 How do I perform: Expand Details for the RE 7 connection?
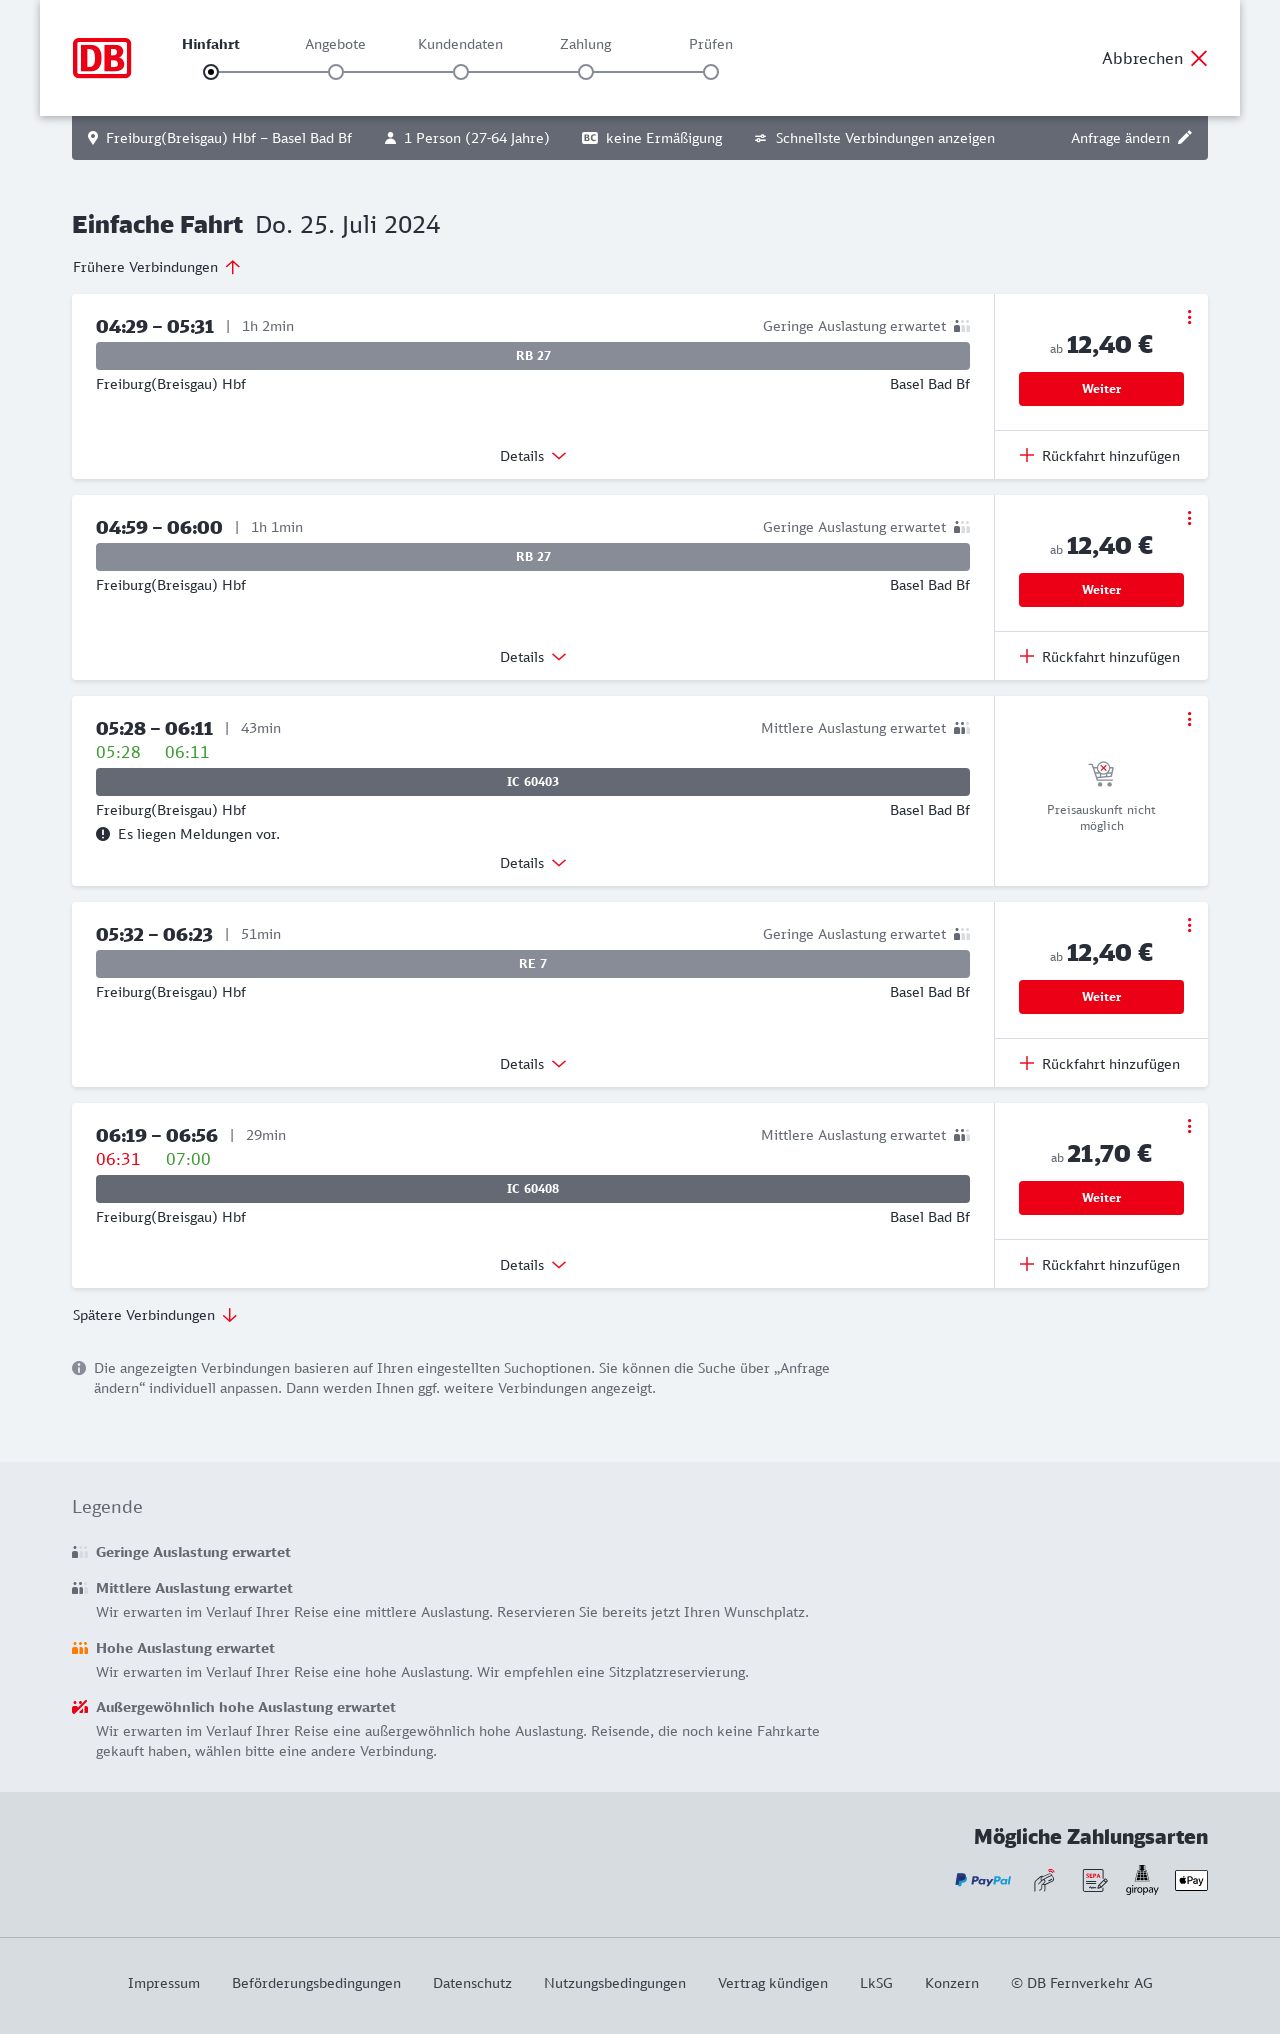coord(533,1064)
